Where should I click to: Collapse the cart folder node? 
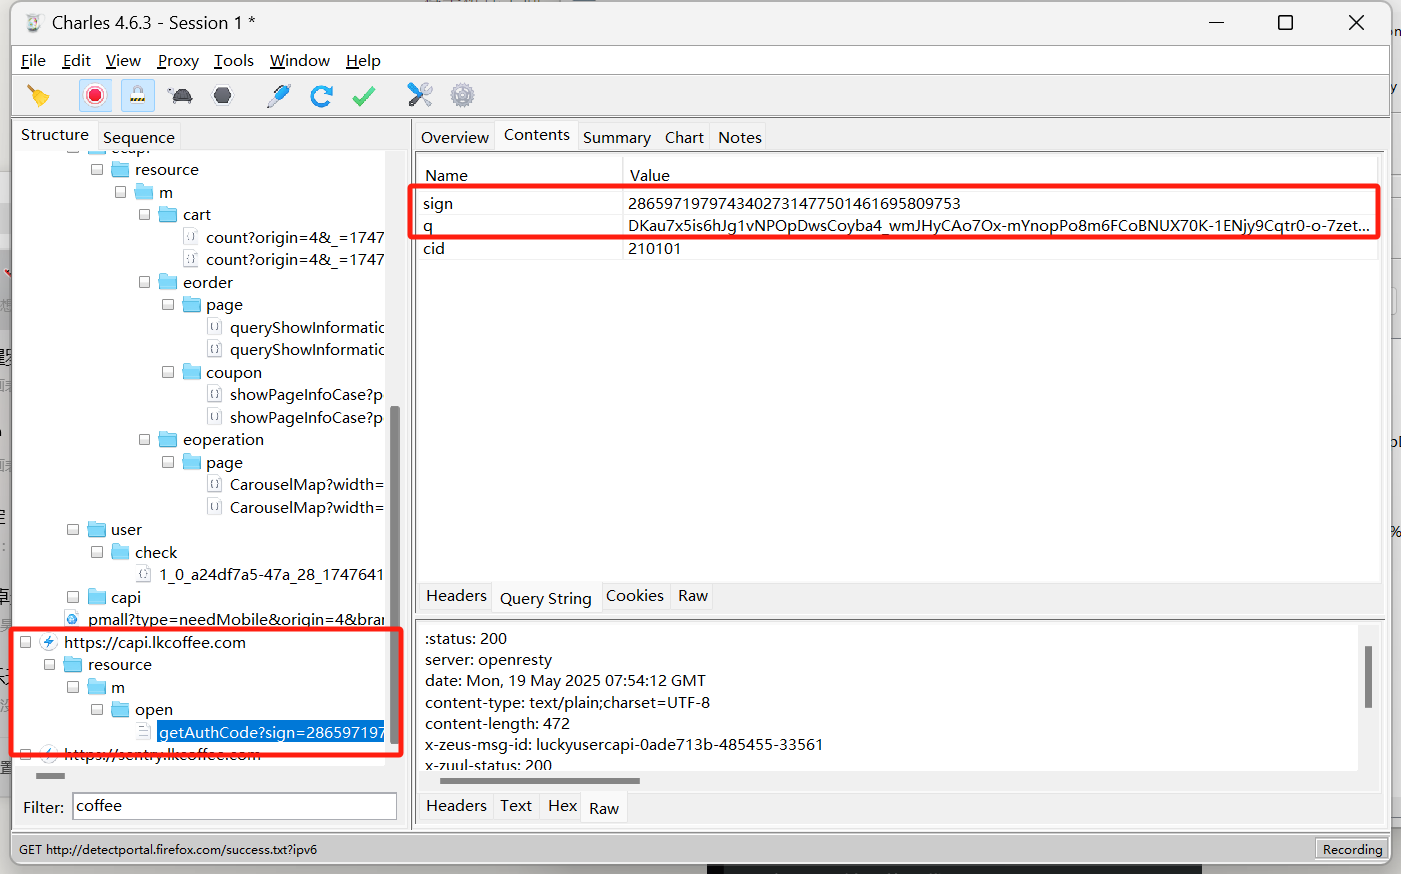(145, 215)
